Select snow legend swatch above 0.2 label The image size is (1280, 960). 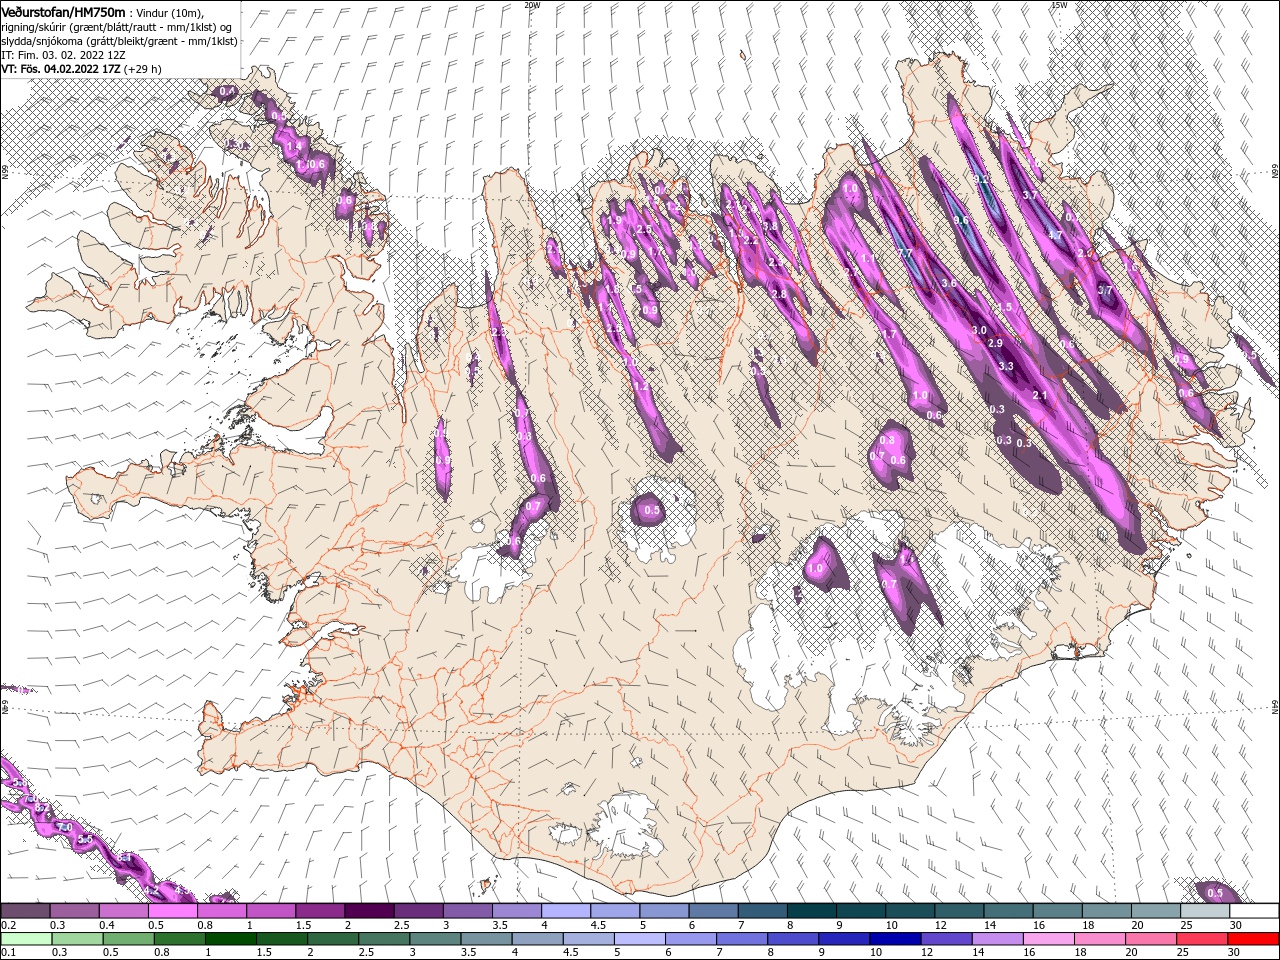tap(25, 911)
